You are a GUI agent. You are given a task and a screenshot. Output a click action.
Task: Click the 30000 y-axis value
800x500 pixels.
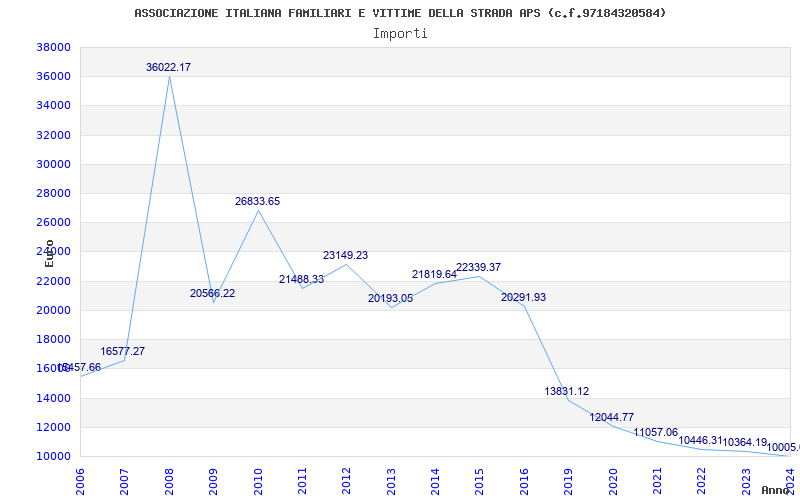tap(53, 164)
